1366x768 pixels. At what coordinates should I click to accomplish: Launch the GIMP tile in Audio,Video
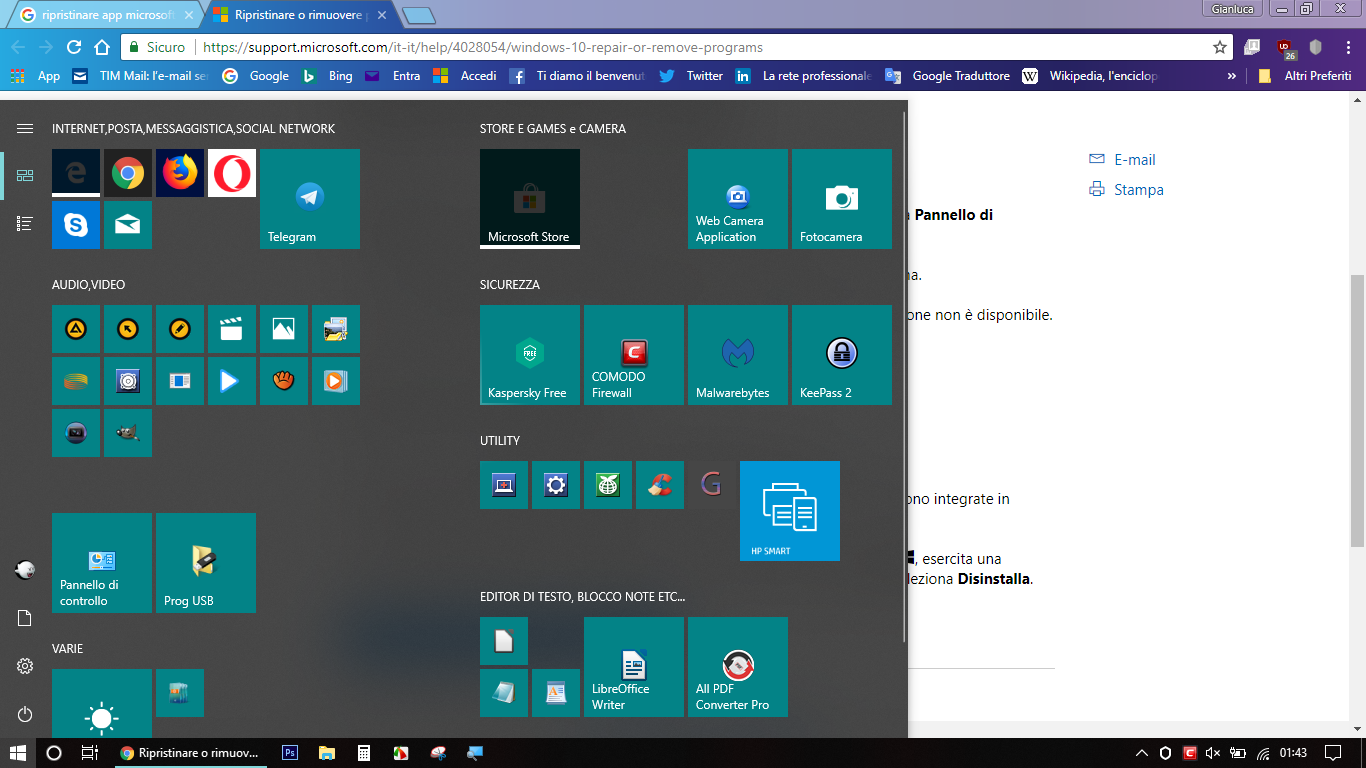tap(128, 433)
